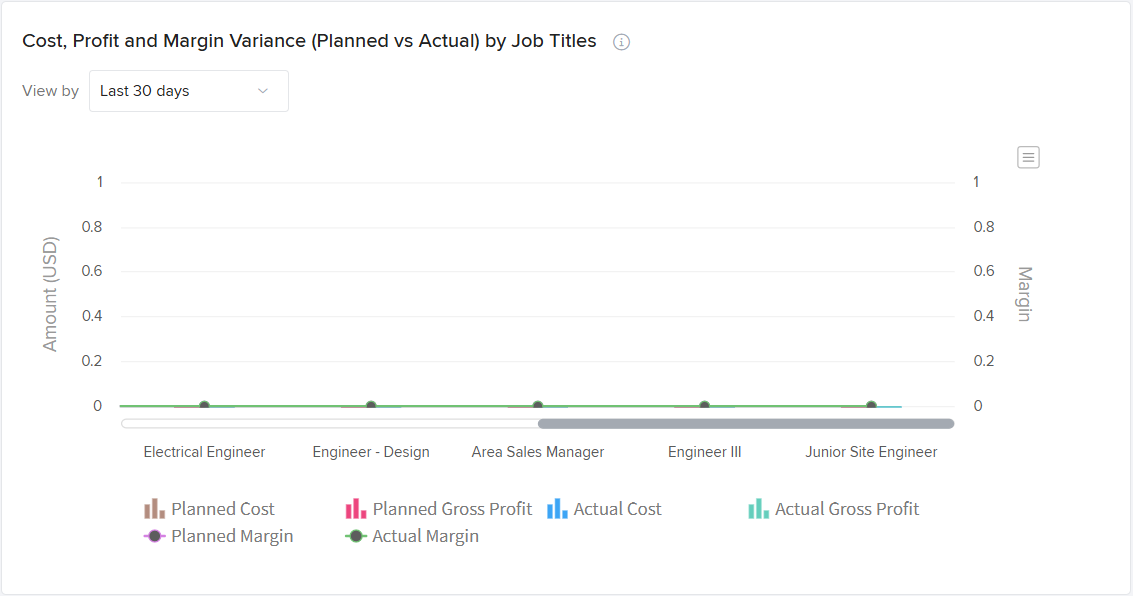The image size is (1133, 596).
Task: Click the Engineer III data point marker
Action: point(704,406)
